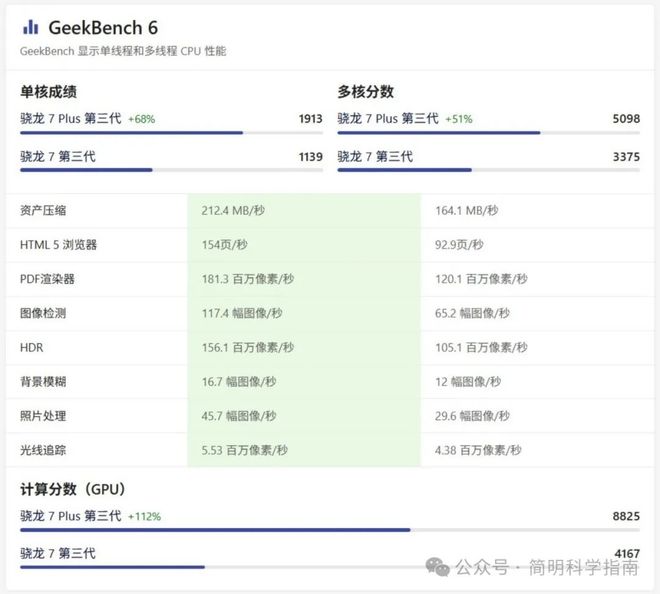Click the value 117.4 幅图像/秒

(242, 313)
